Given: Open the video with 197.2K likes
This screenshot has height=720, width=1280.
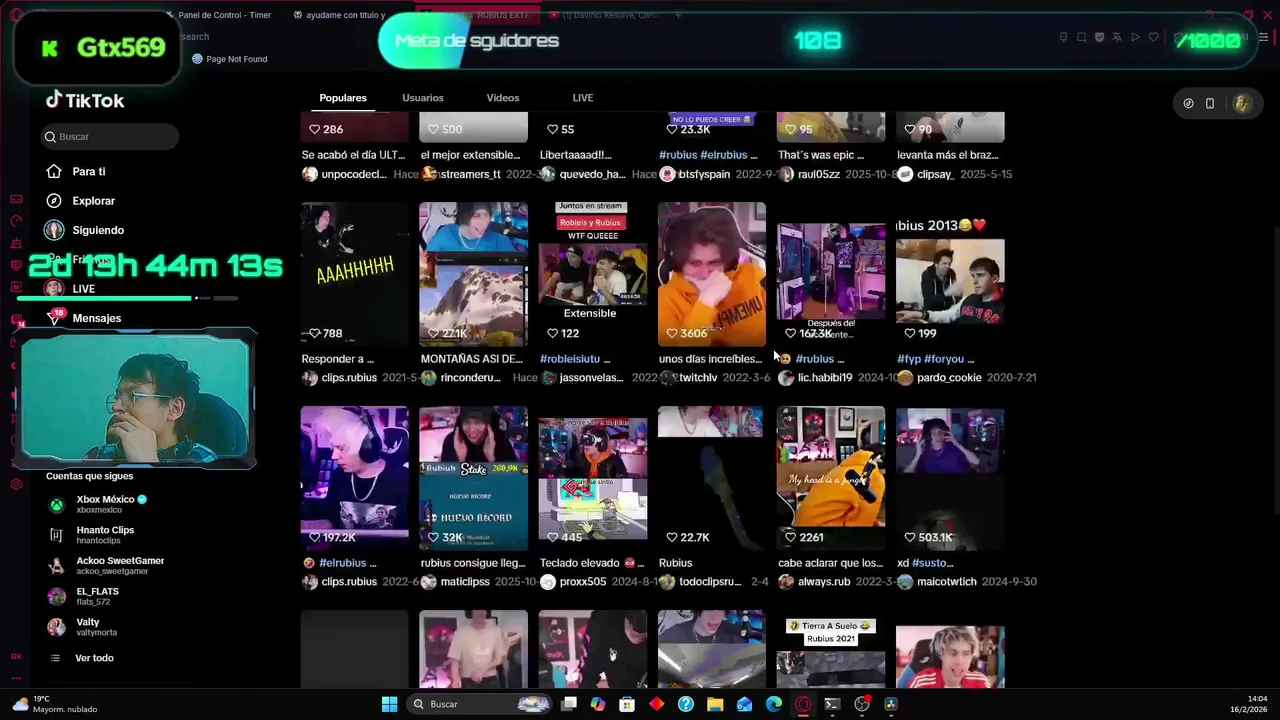Looking at the screenshot, I should 354,478.
